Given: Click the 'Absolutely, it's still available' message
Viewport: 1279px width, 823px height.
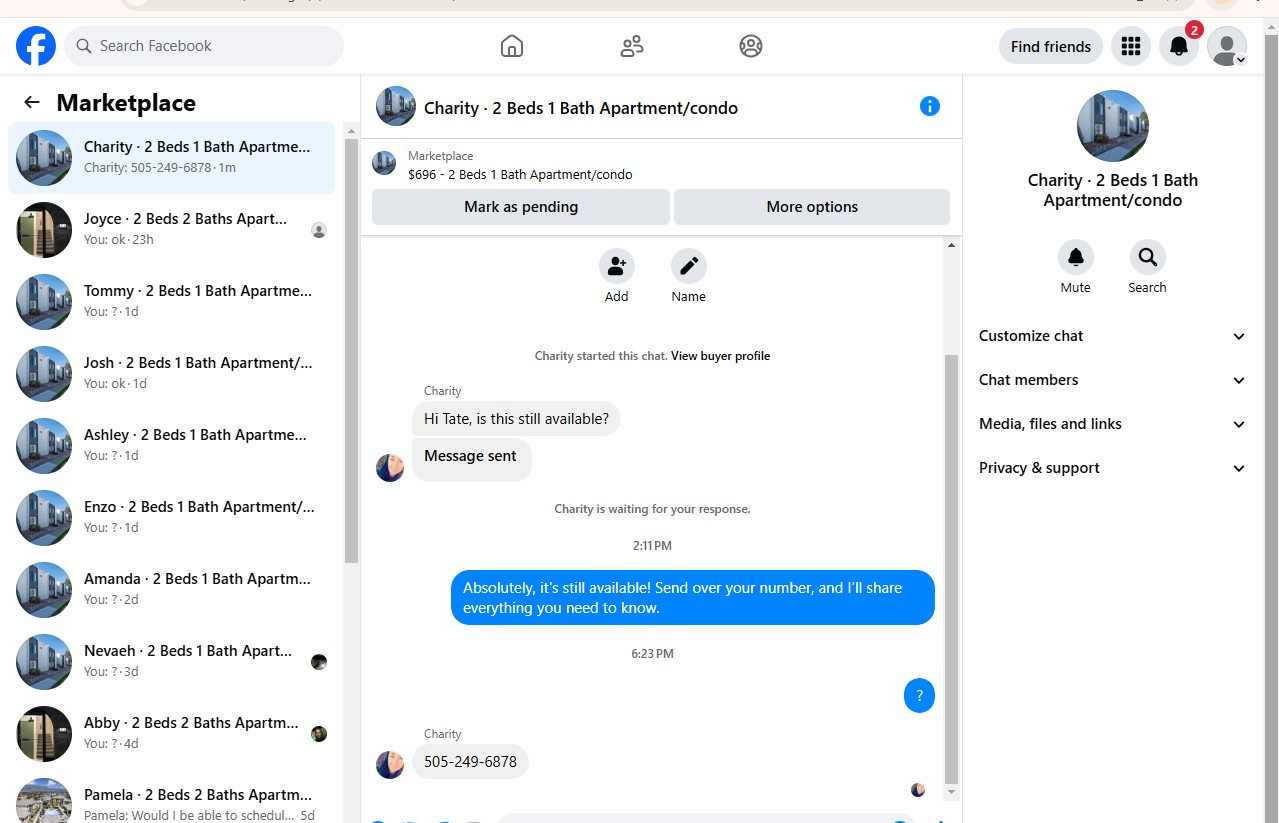Looking at the screenshot, I should [x=693, y=598].
